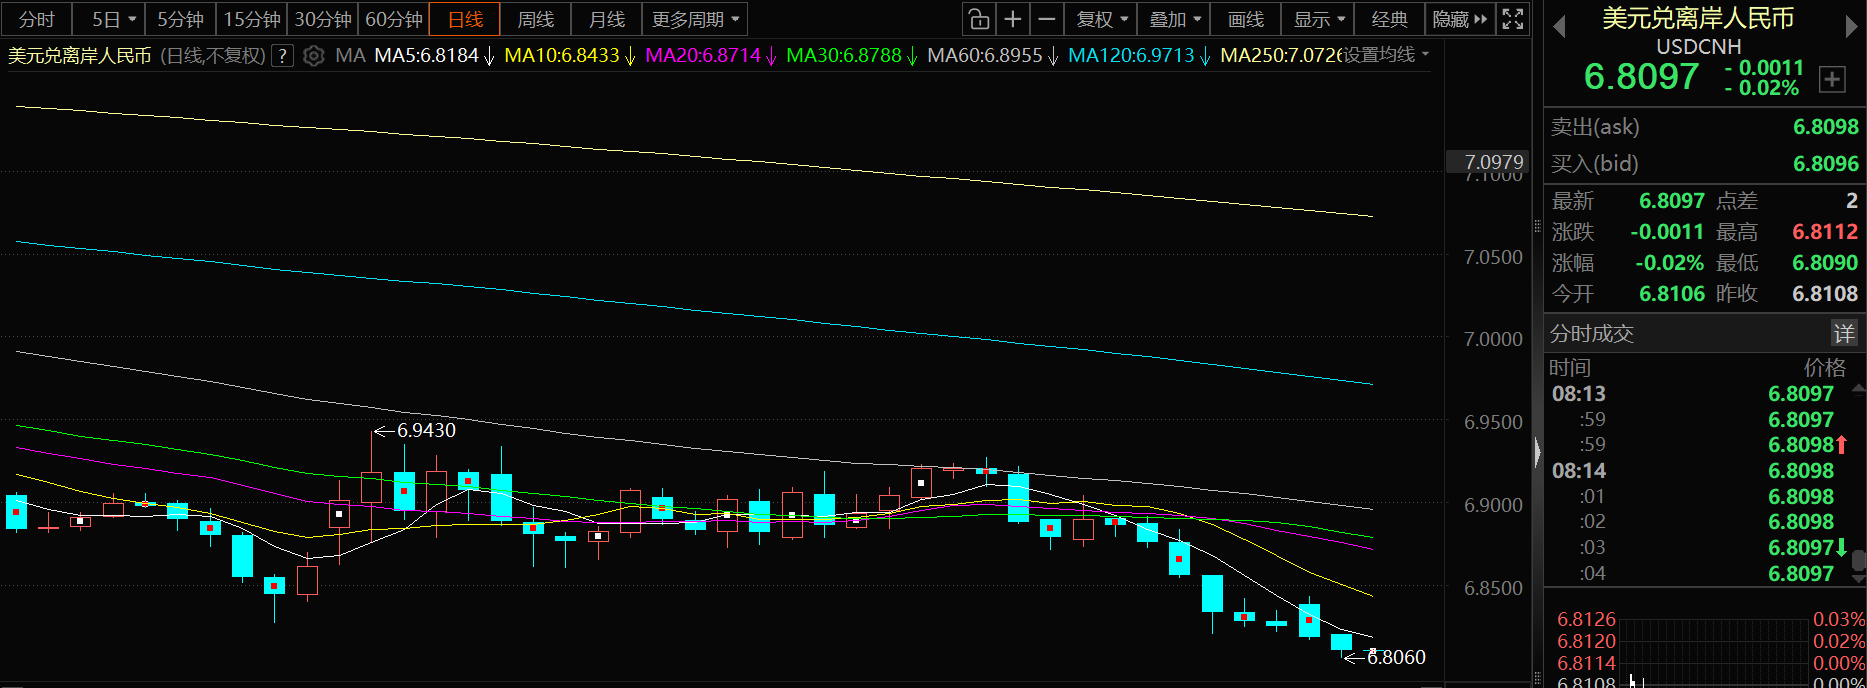
Task: Click the trades list scrollbar thumb
Action: pyautogui.click(x=1858, y=560)
